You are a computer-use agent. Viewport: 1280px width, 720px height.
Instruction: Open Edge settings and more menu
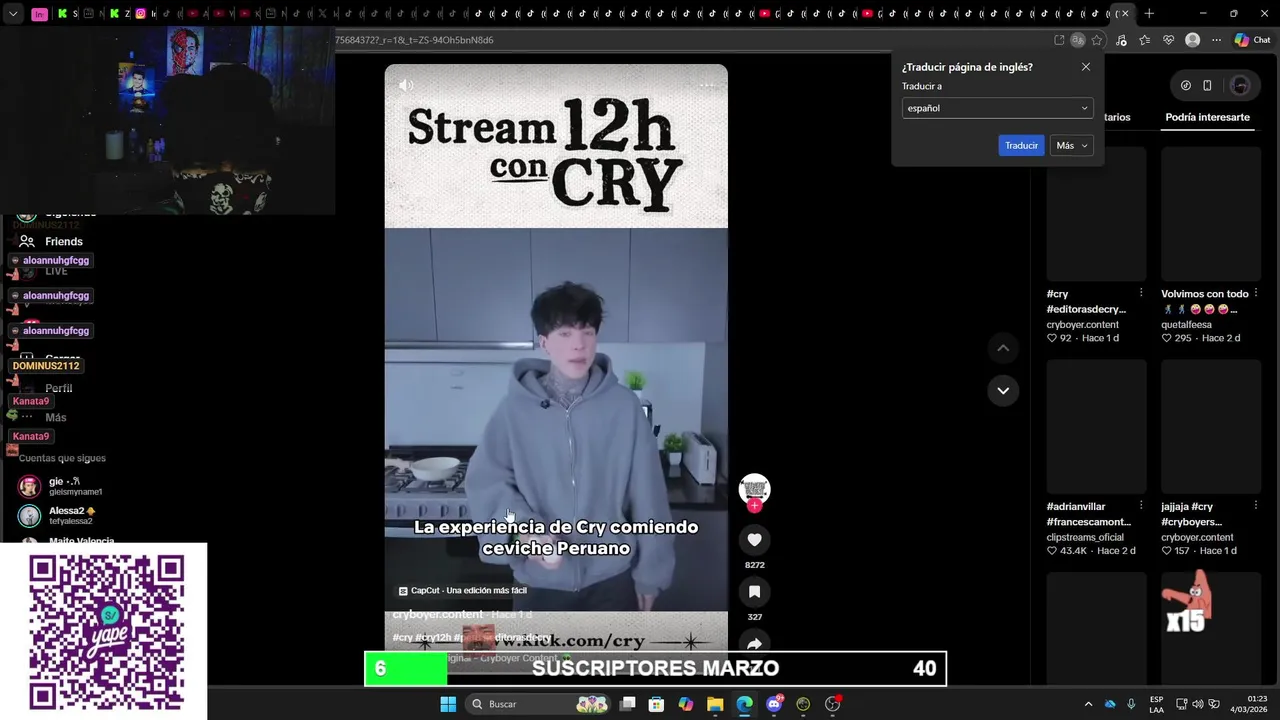(x=1216, y=40)
